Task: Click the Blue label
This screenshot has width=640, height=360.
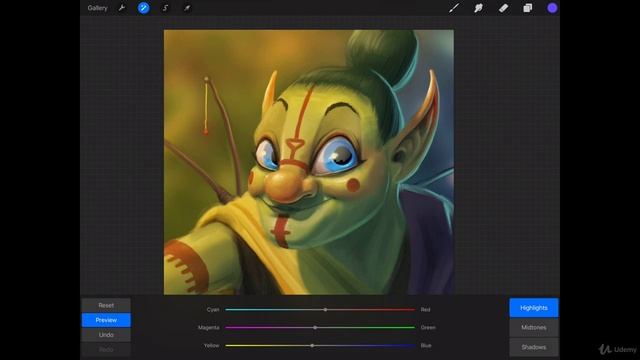Action: 426,345
